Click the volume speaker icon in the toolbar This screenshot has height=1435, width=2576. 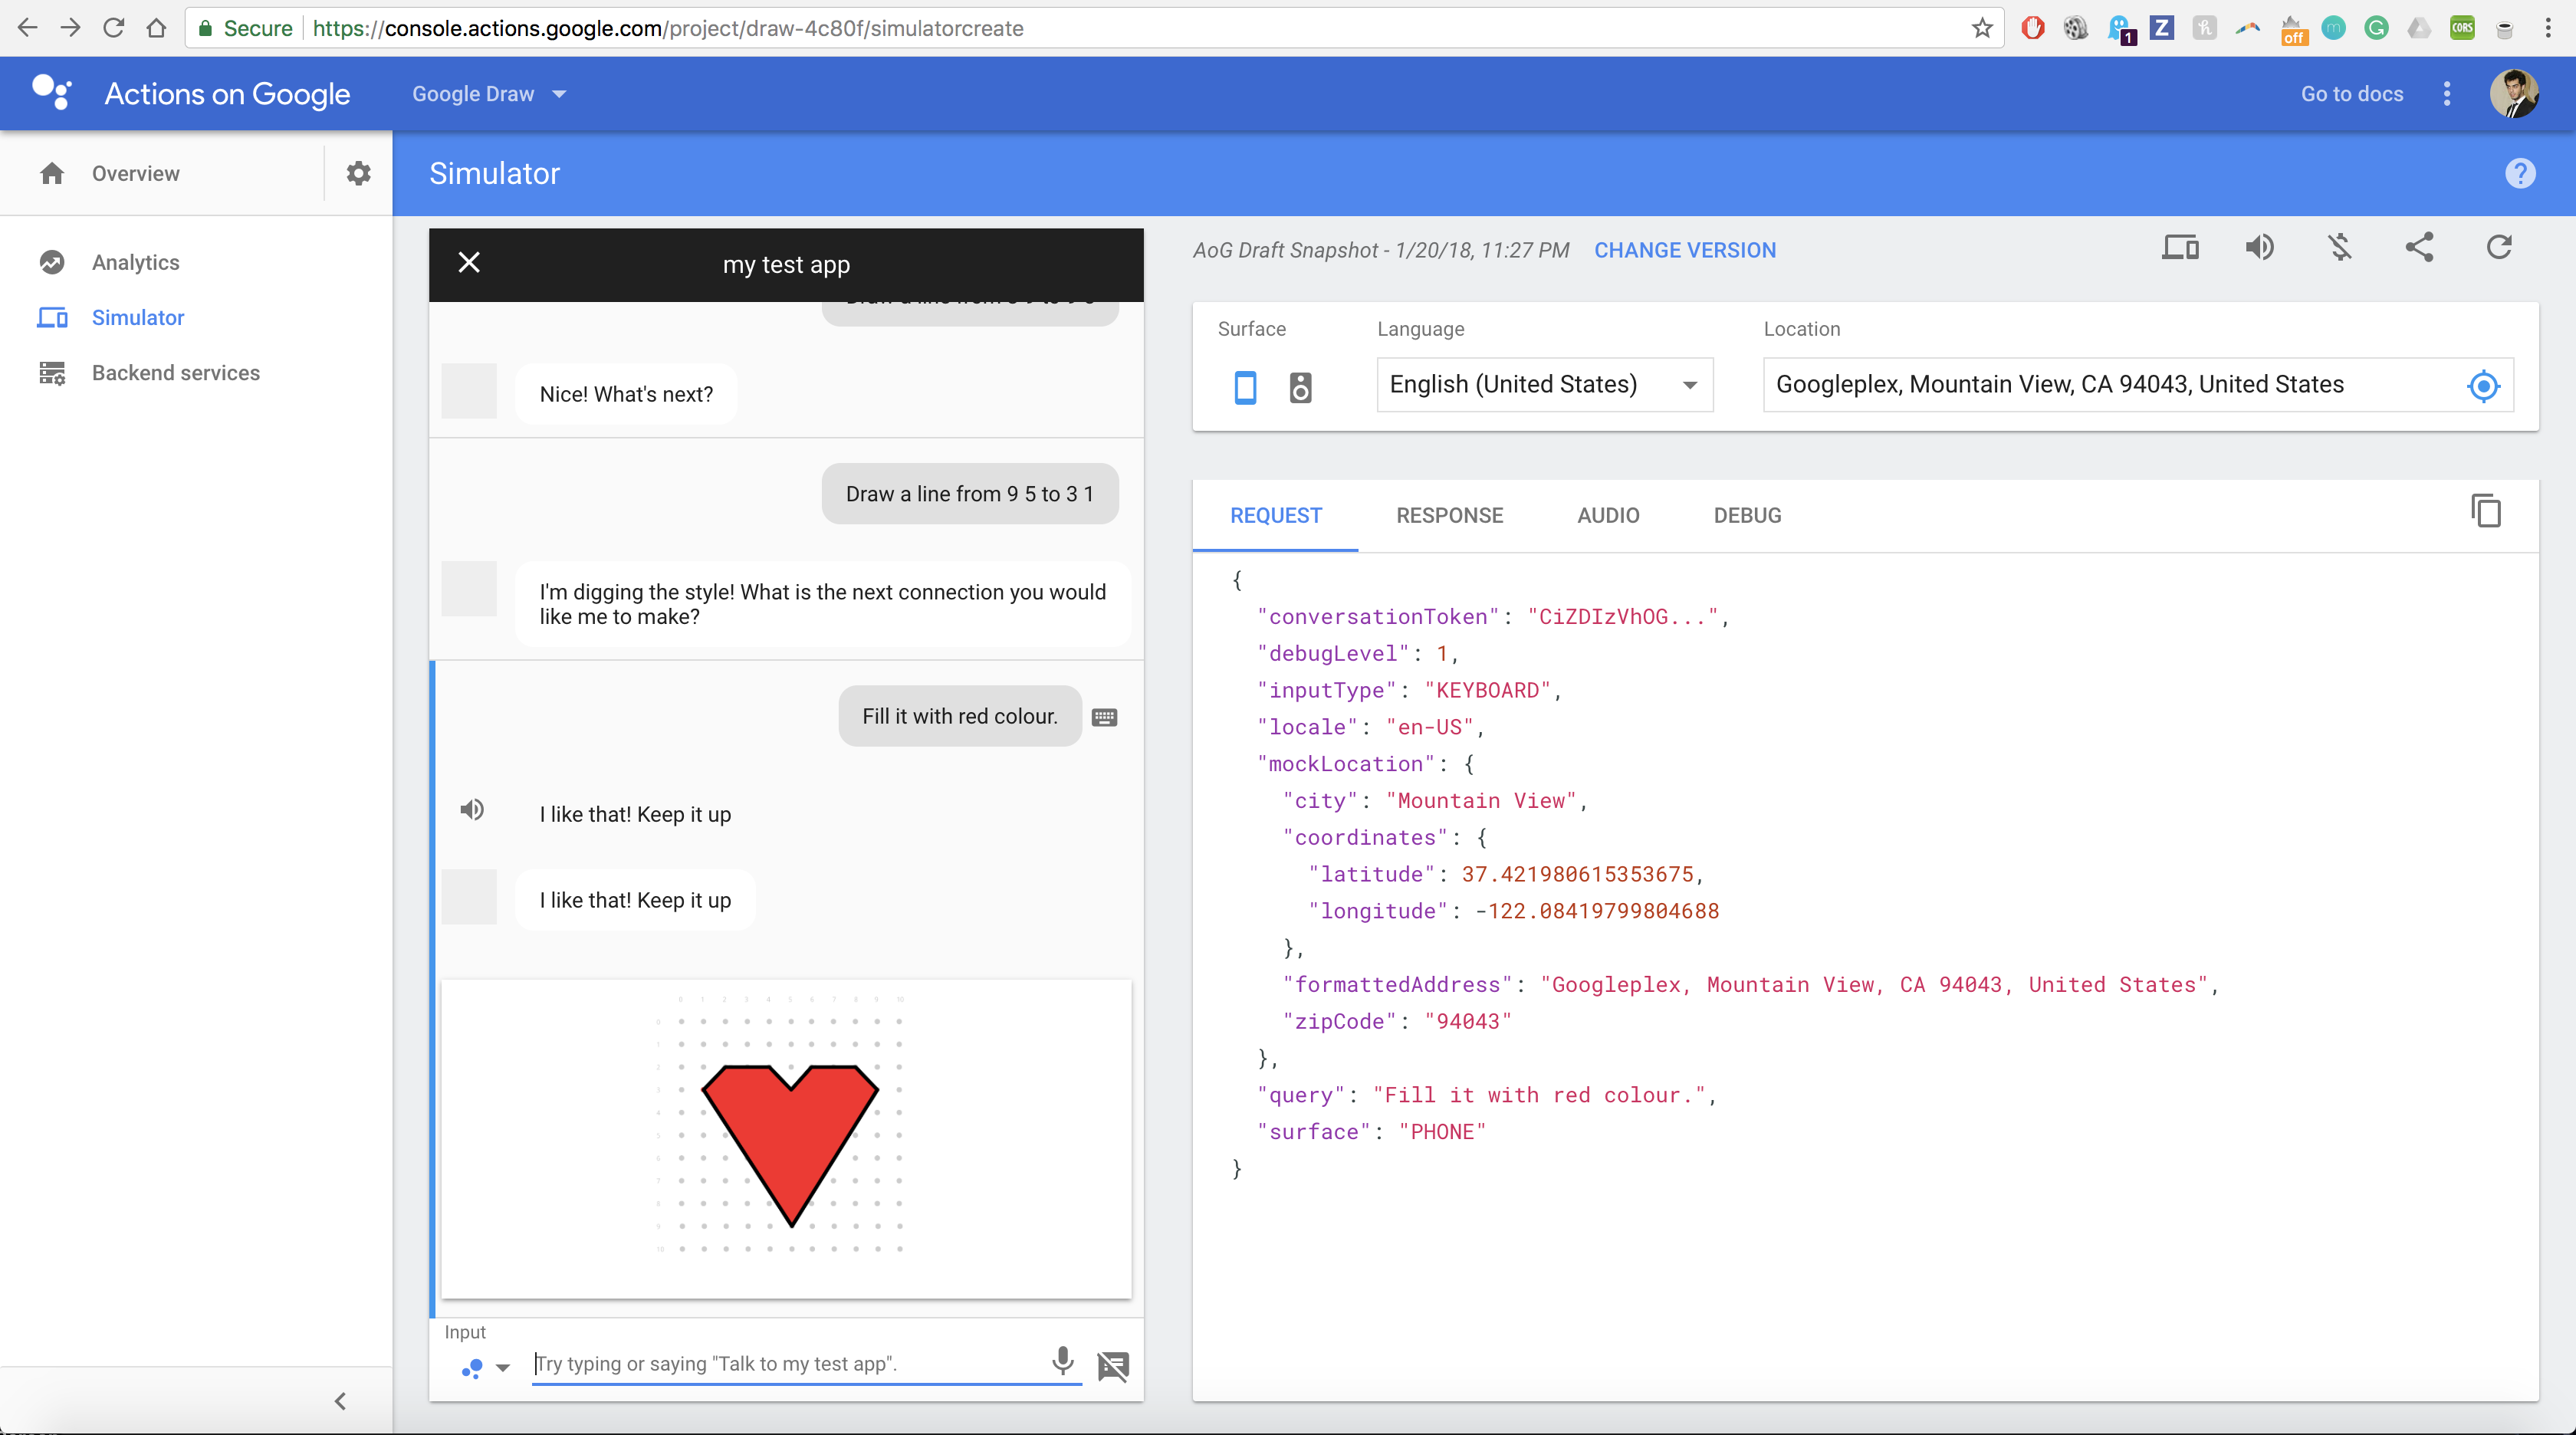(x=2260, y=248)
